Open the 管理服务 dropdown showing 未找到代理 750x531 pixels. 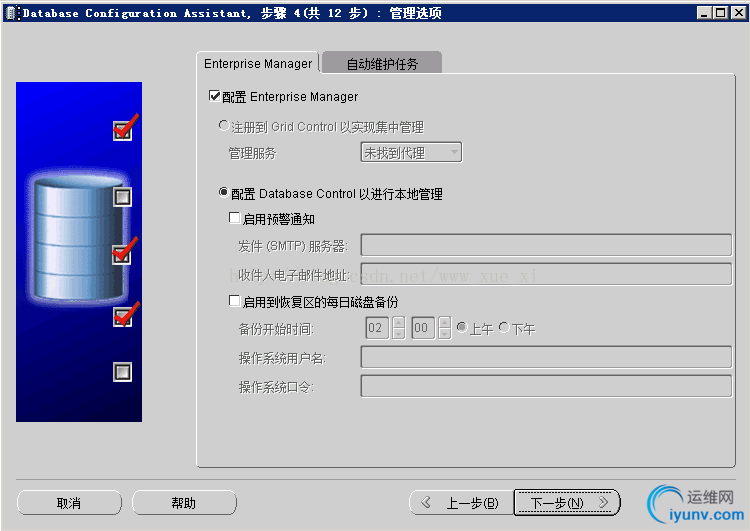coord(411,153)
